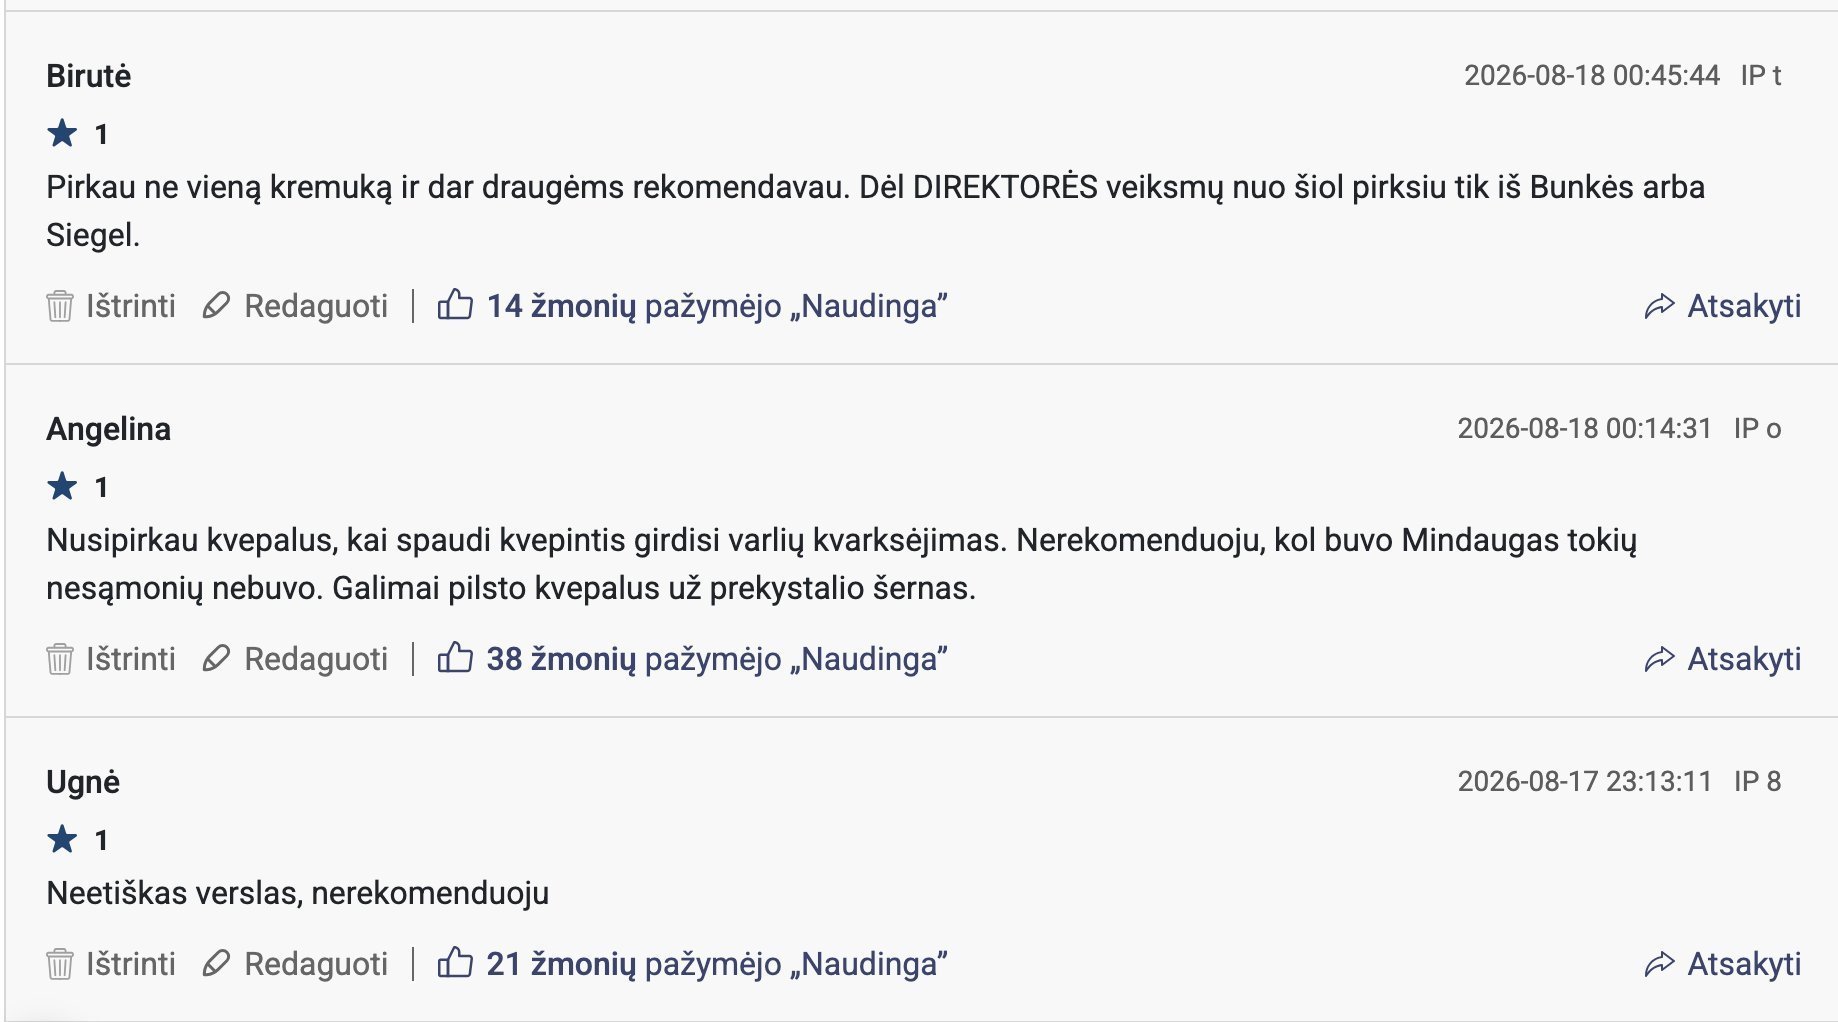Select Redaguoti on Ugnė's review

tap(316, 964)
